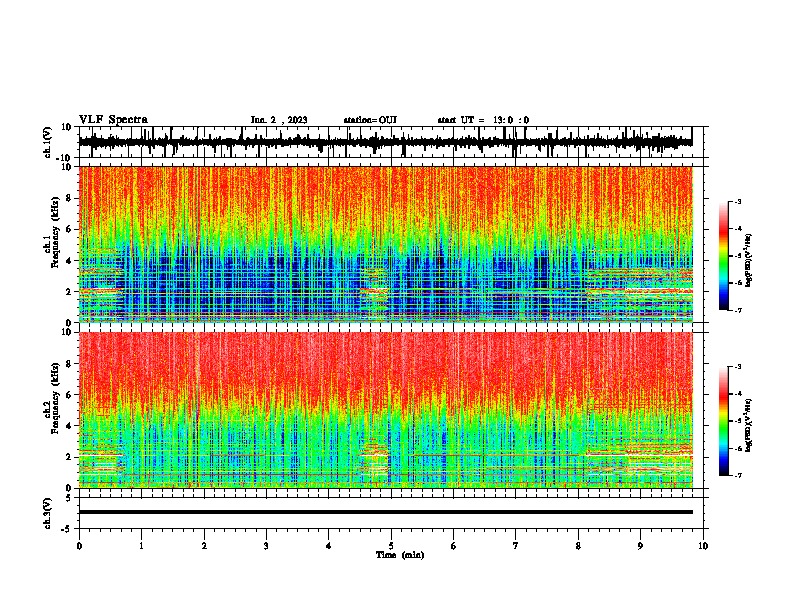Click ch.1 spectrogram 8 kHz tick label
Image resolution: width=792 pixels, height=612 pixels.
[70, 198]
